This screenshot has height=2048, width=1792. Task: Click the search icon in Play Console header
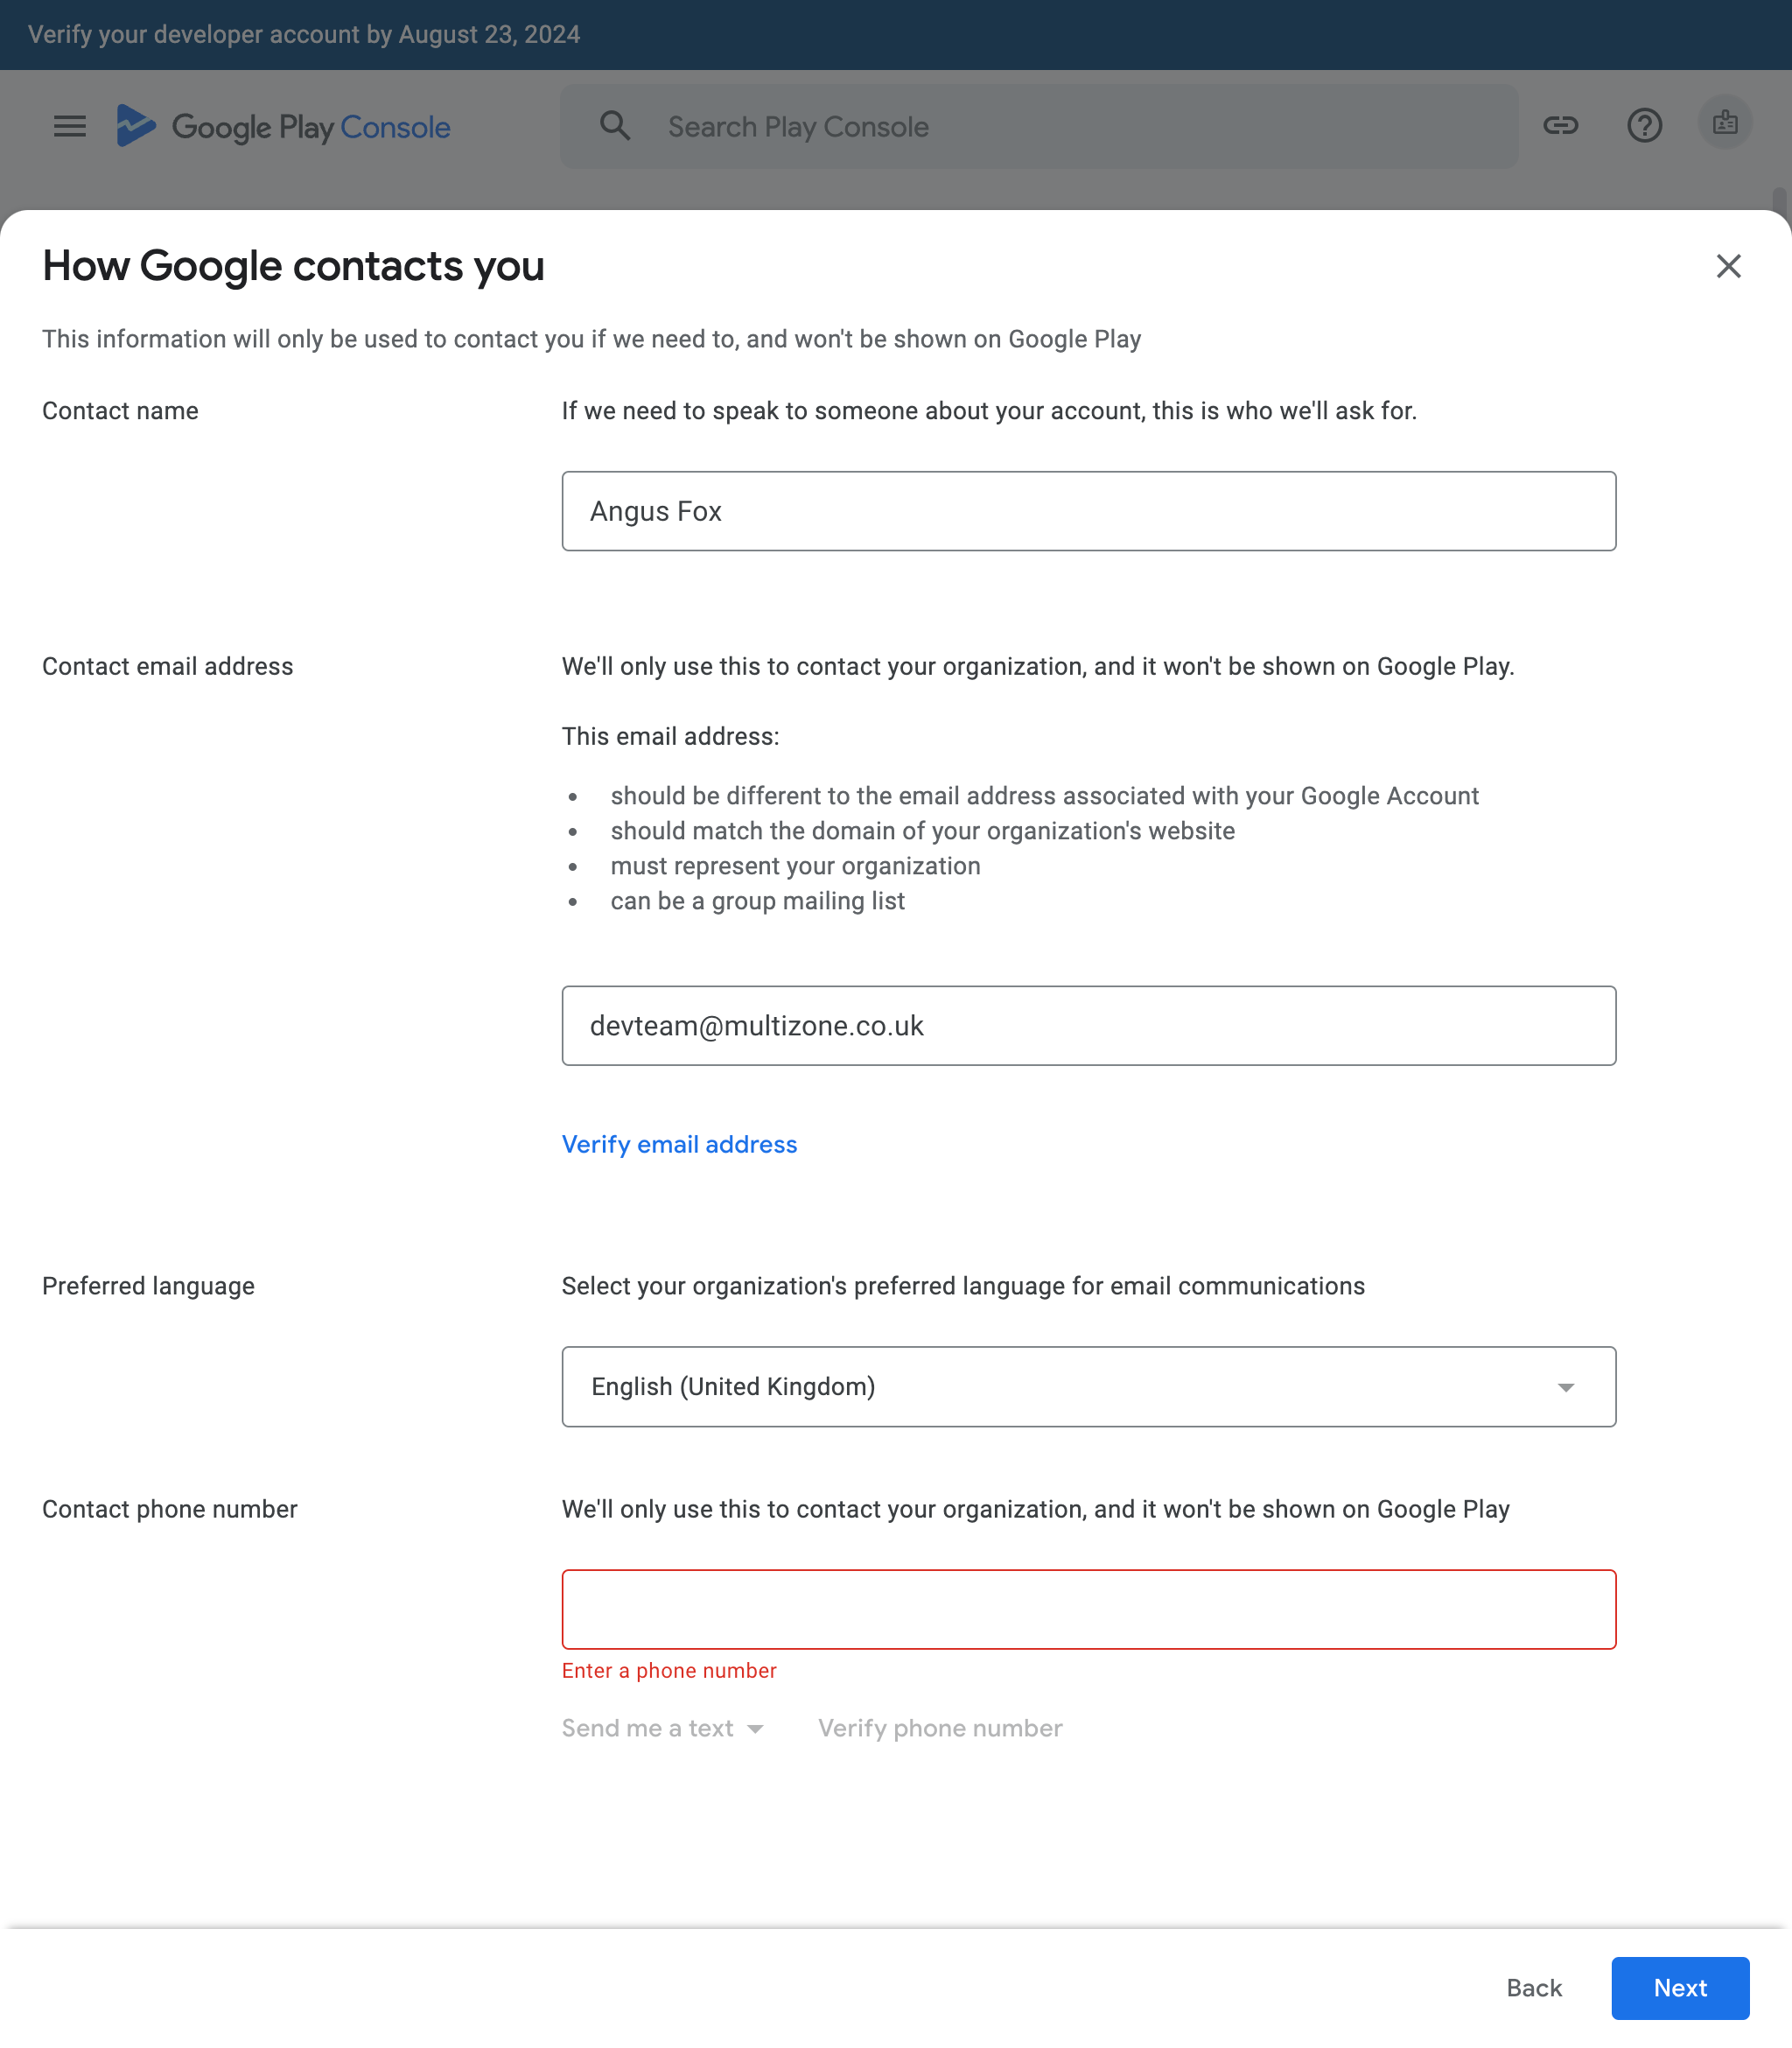[x=614, y=126]
